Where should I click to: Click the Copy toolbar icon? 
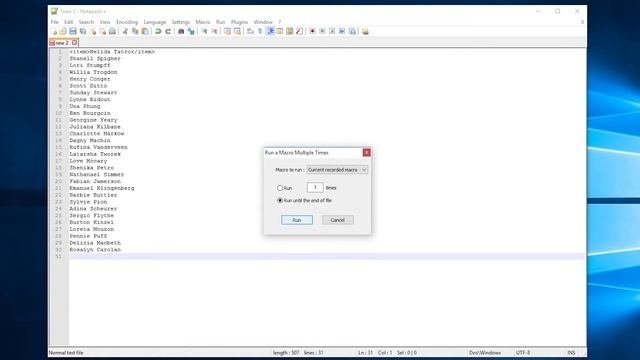point(135,31)
